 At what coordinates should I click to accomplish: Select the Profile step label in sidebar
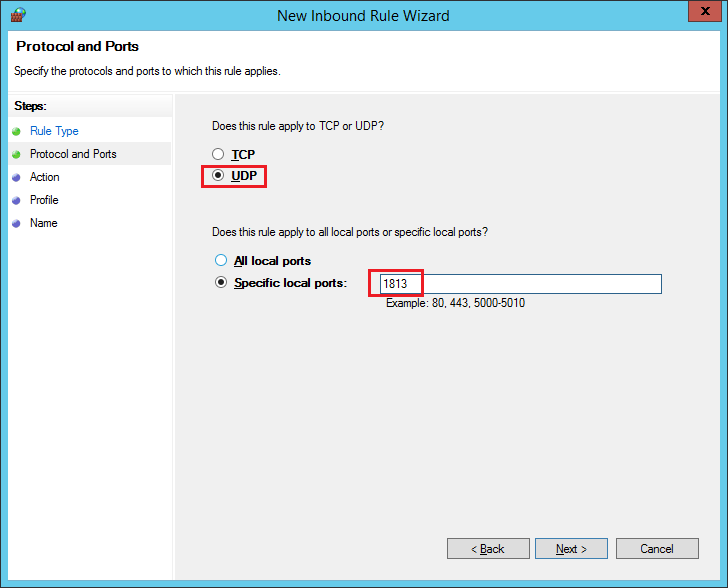[44, 200]
